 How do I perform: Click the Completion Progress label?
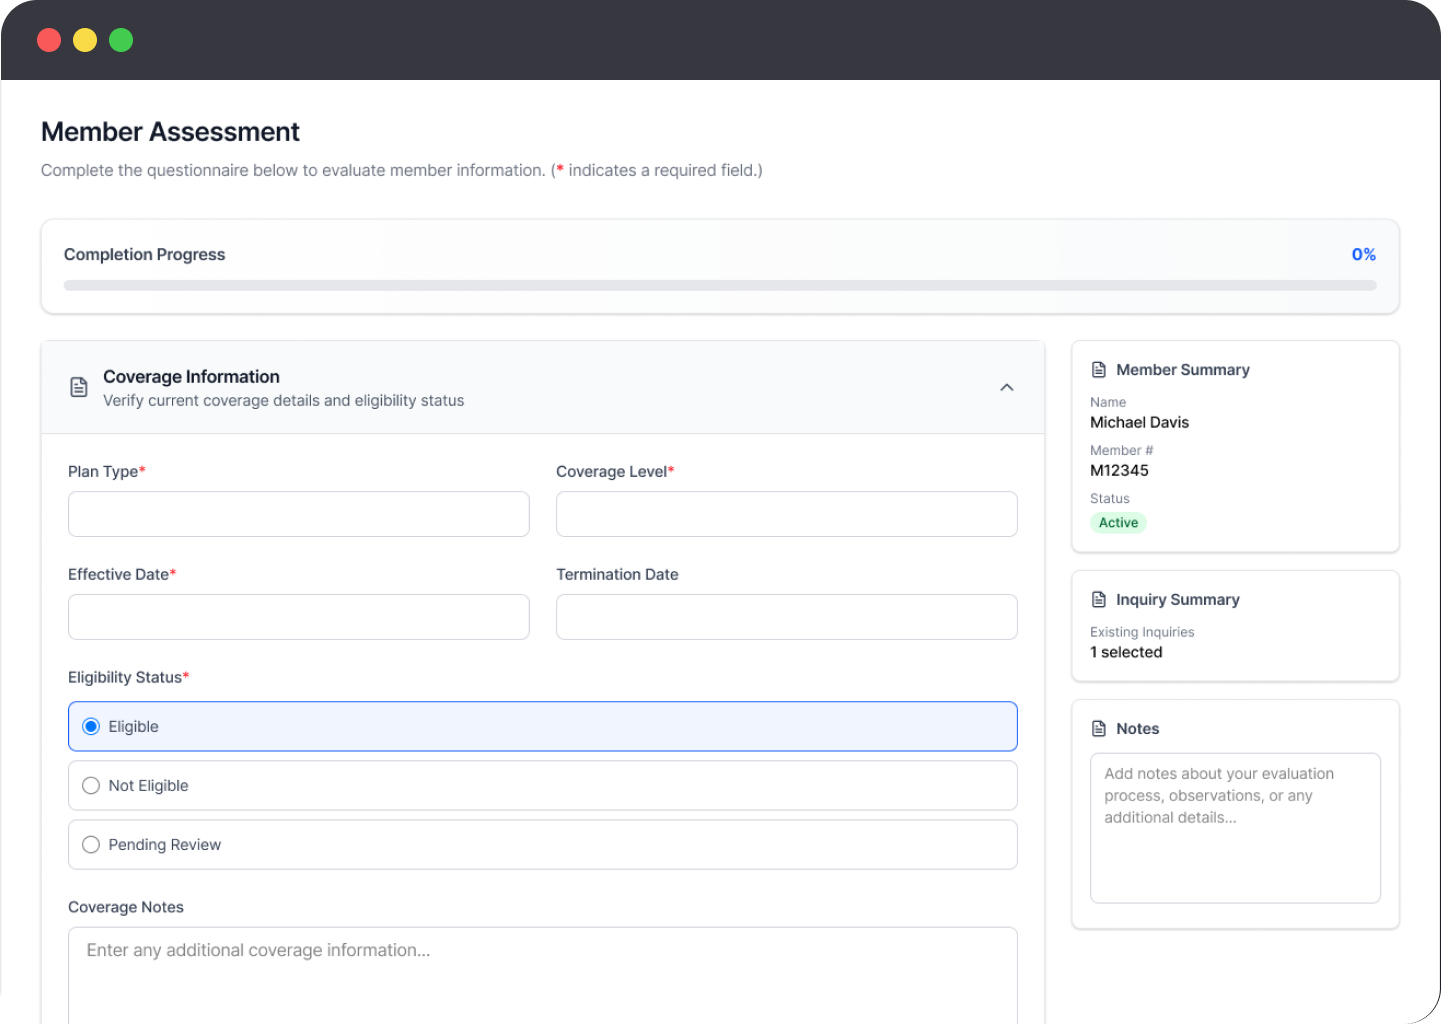pyautogui.click(x=145, y=255)
